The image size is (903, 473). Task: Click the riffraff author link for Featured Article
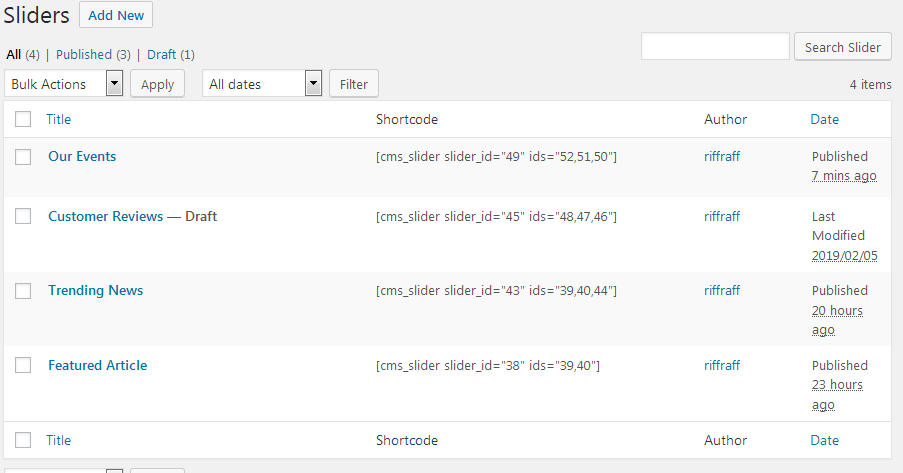(722, 366)
